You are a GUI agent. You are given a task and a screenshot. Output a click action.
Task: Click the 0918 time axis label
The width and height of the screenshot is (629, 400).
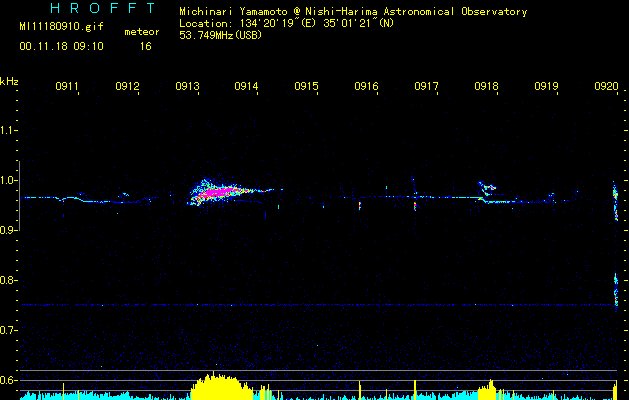coord(486,86)
